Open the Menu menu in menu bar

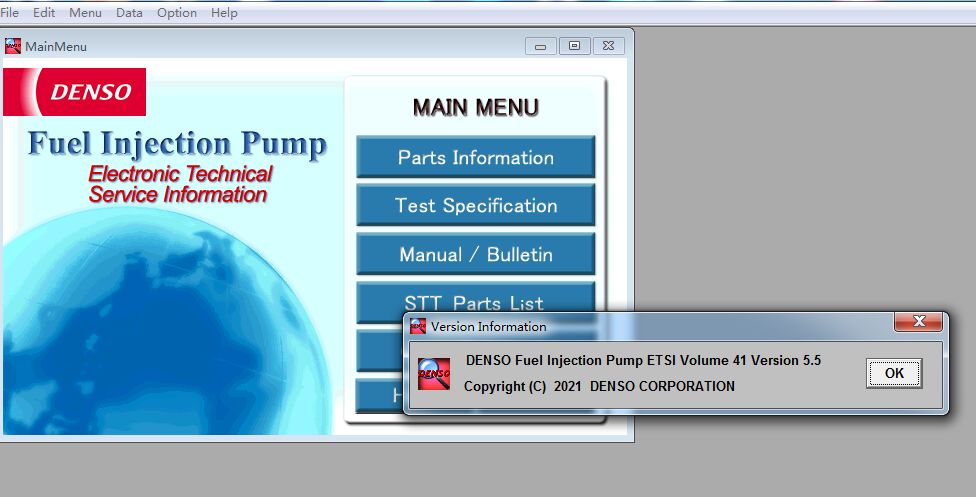tap(85, 12)
